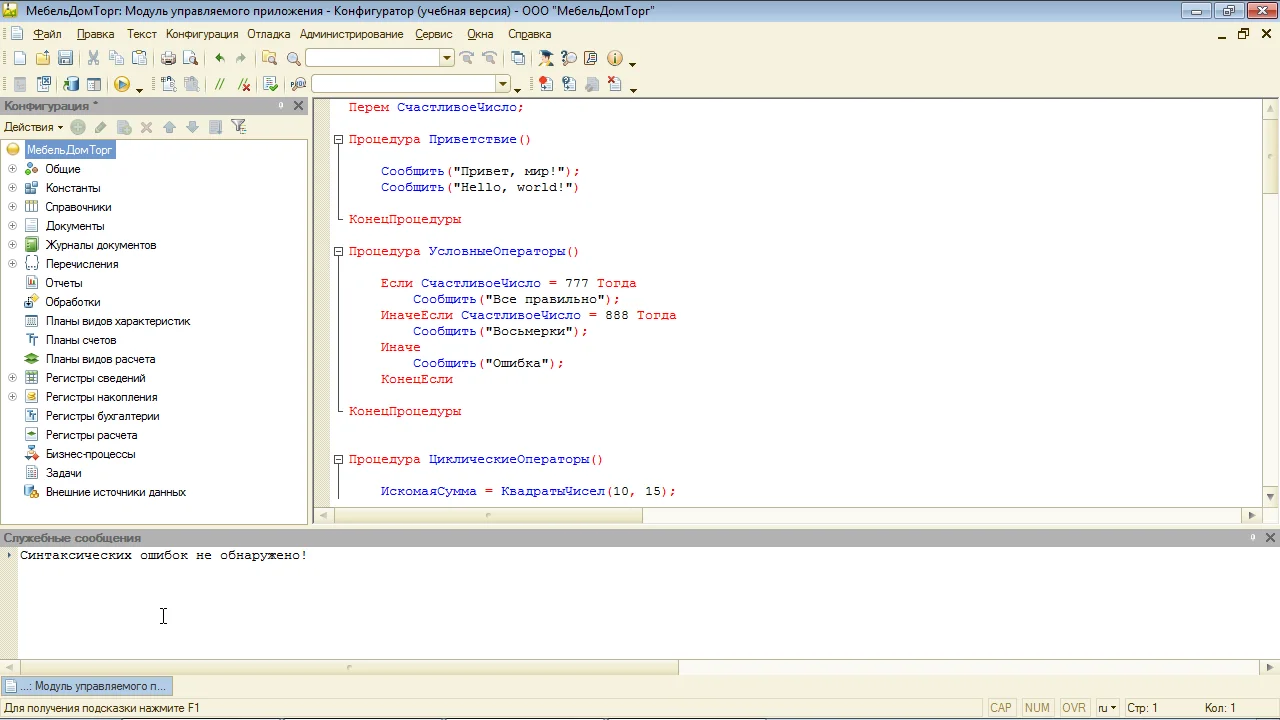The width and height of the screenshot is (1280, 720).
Task: Click the Print printer icon
Action: (168, 59)
